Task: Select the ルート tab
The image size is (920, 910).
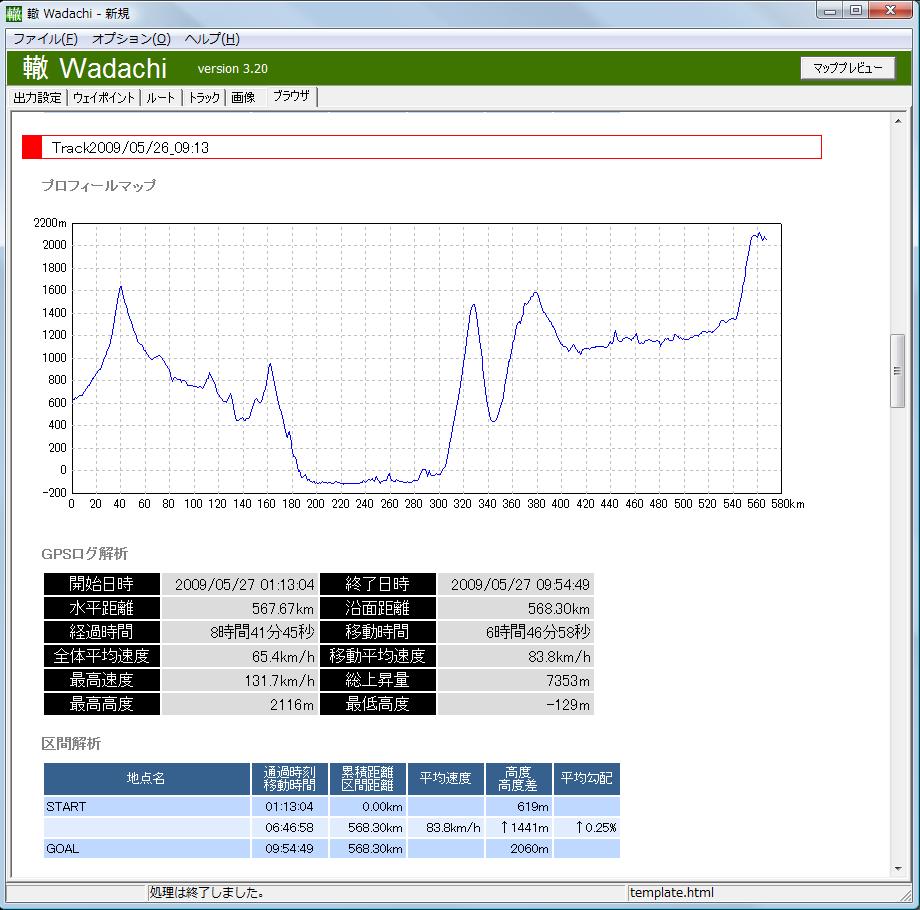Action: [160, 98]
